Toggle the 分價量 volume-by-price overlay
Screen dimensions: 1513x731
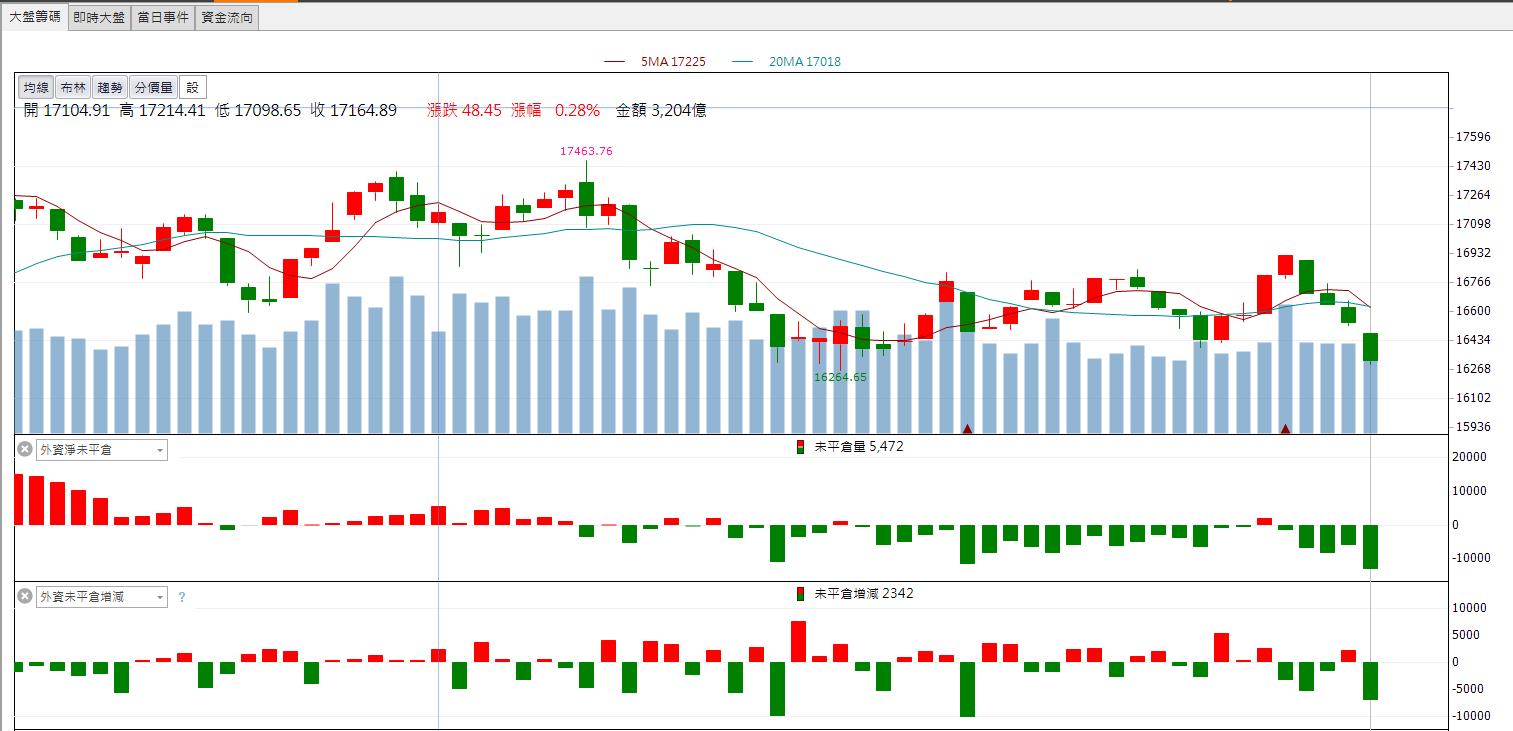154,88
